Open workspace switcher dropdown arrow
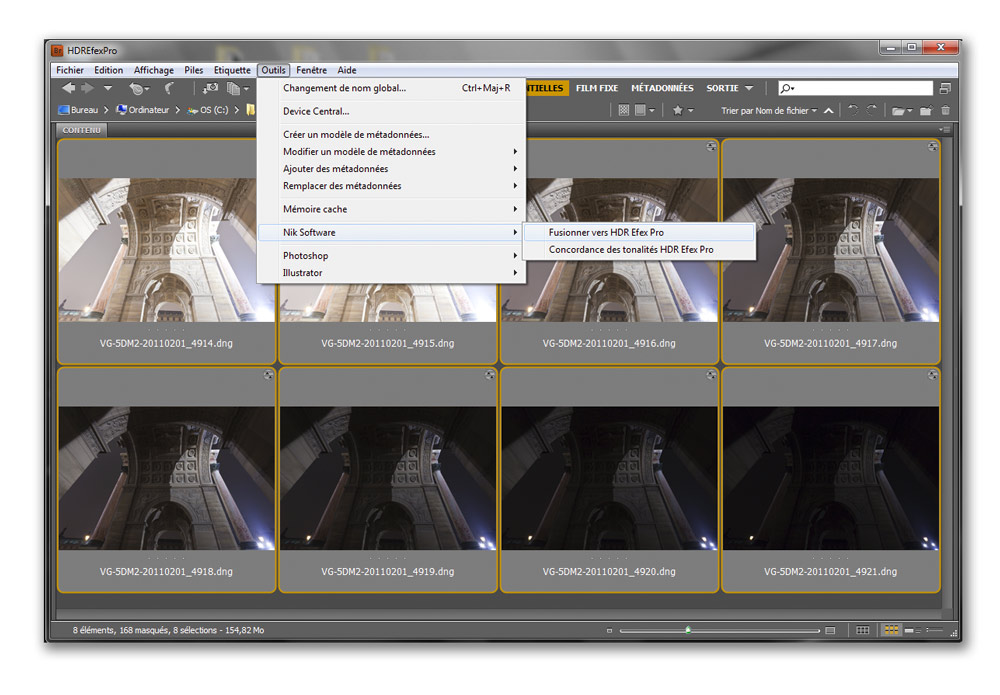This screenshot has width=1000, height=695. point(749,88)
